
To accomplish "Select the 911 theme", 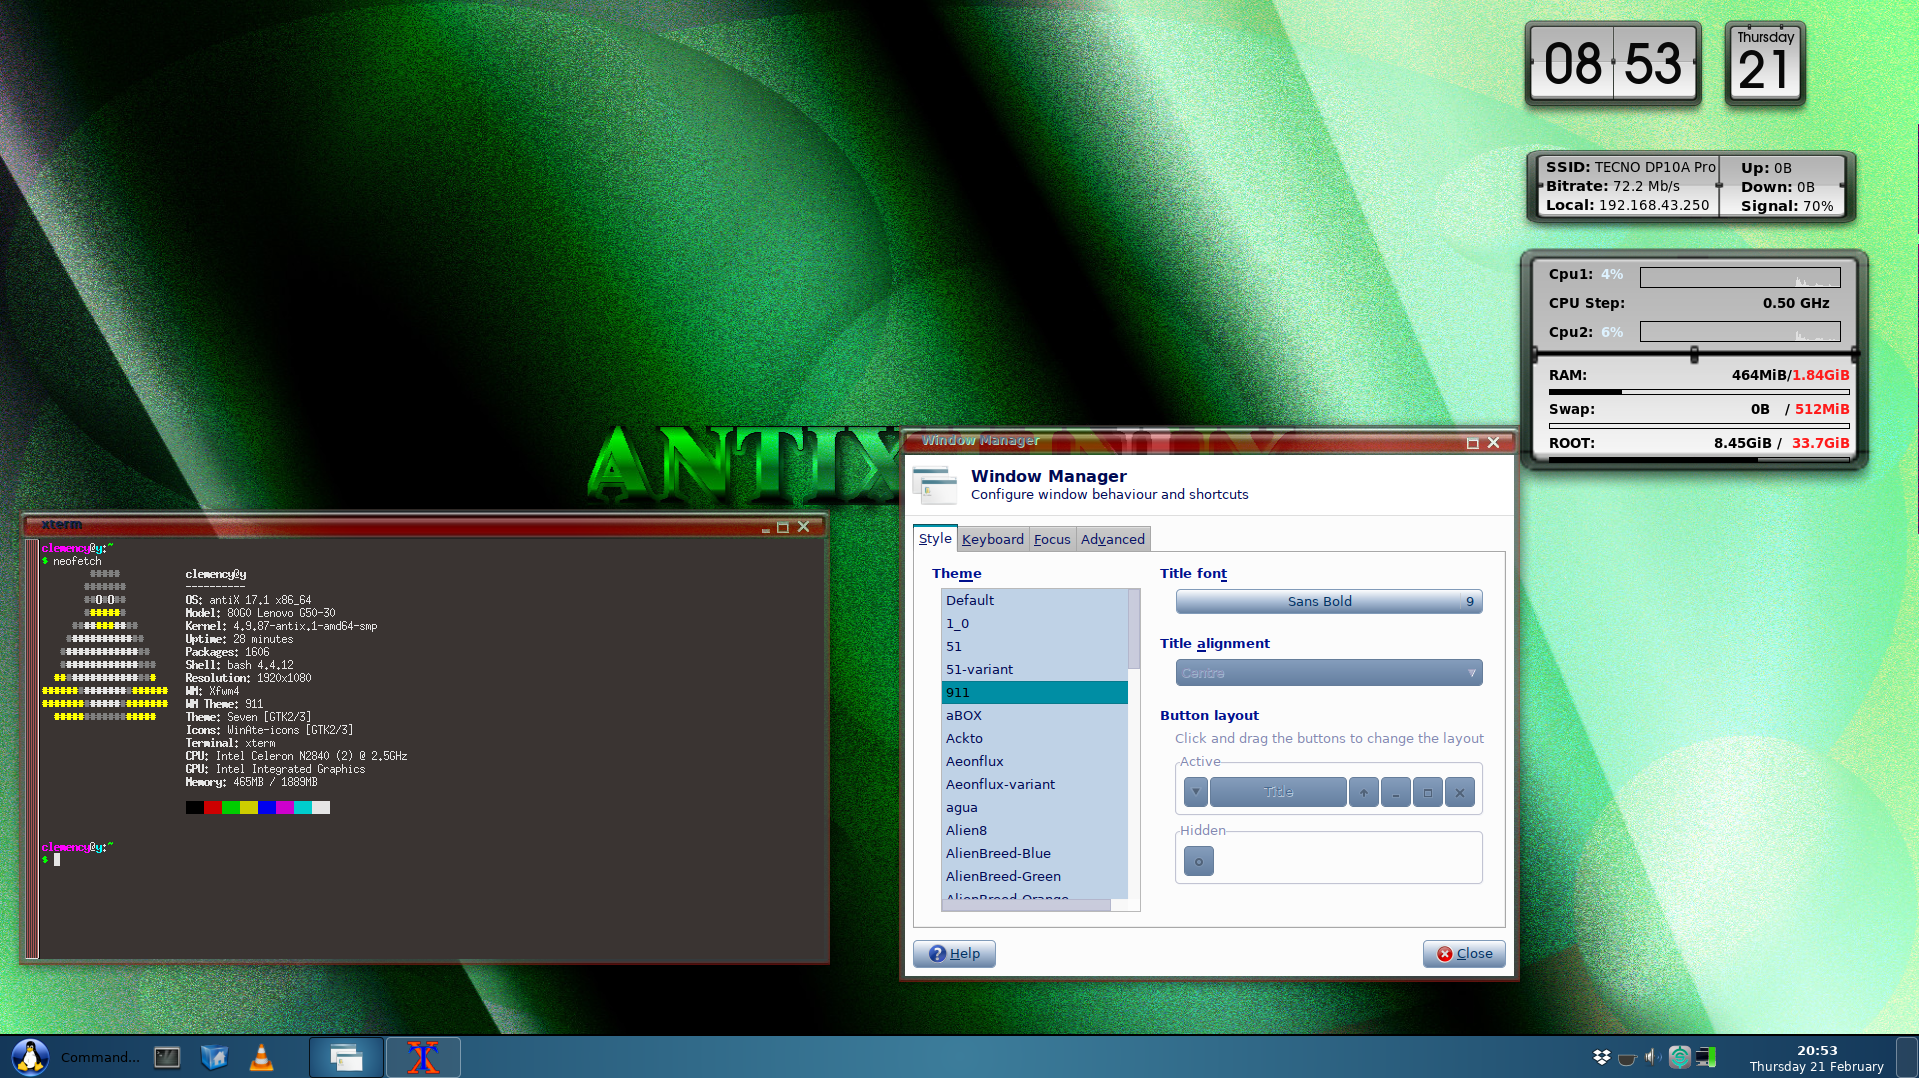I will pyautogui.click(x=1035, y=692).
